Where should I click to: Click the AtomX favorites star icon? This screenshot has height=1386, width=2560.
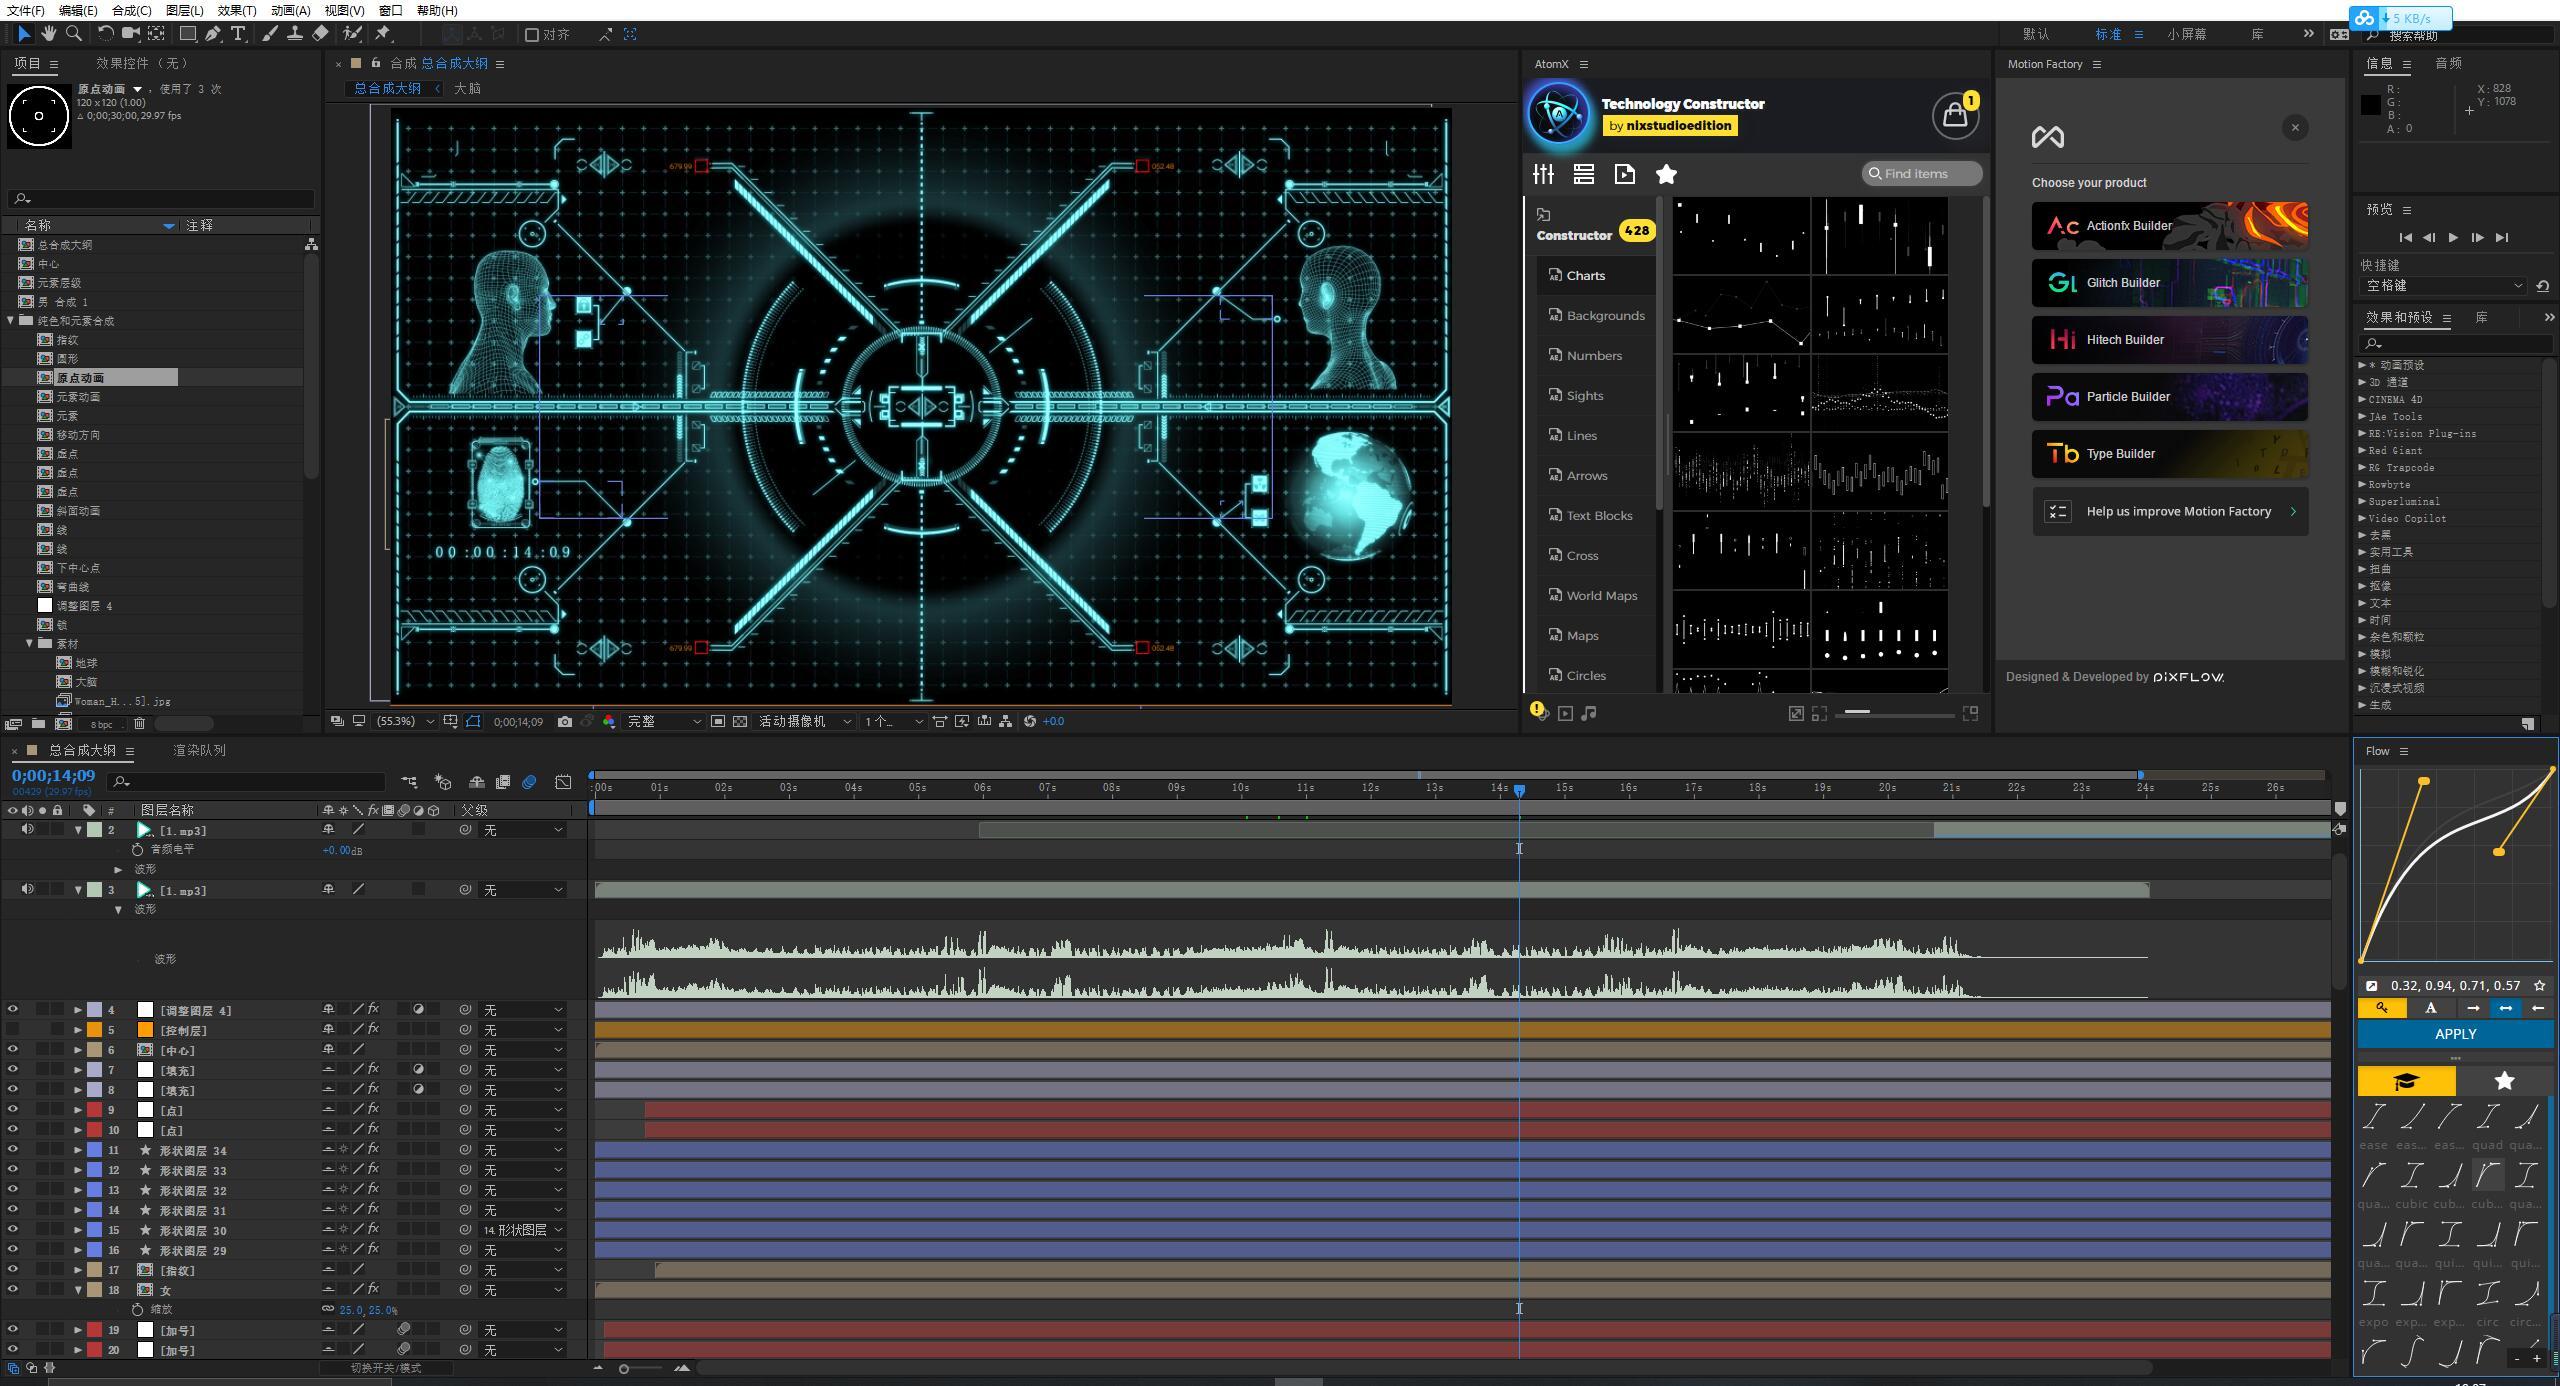pyautogui.click(x=1666, y=174)
